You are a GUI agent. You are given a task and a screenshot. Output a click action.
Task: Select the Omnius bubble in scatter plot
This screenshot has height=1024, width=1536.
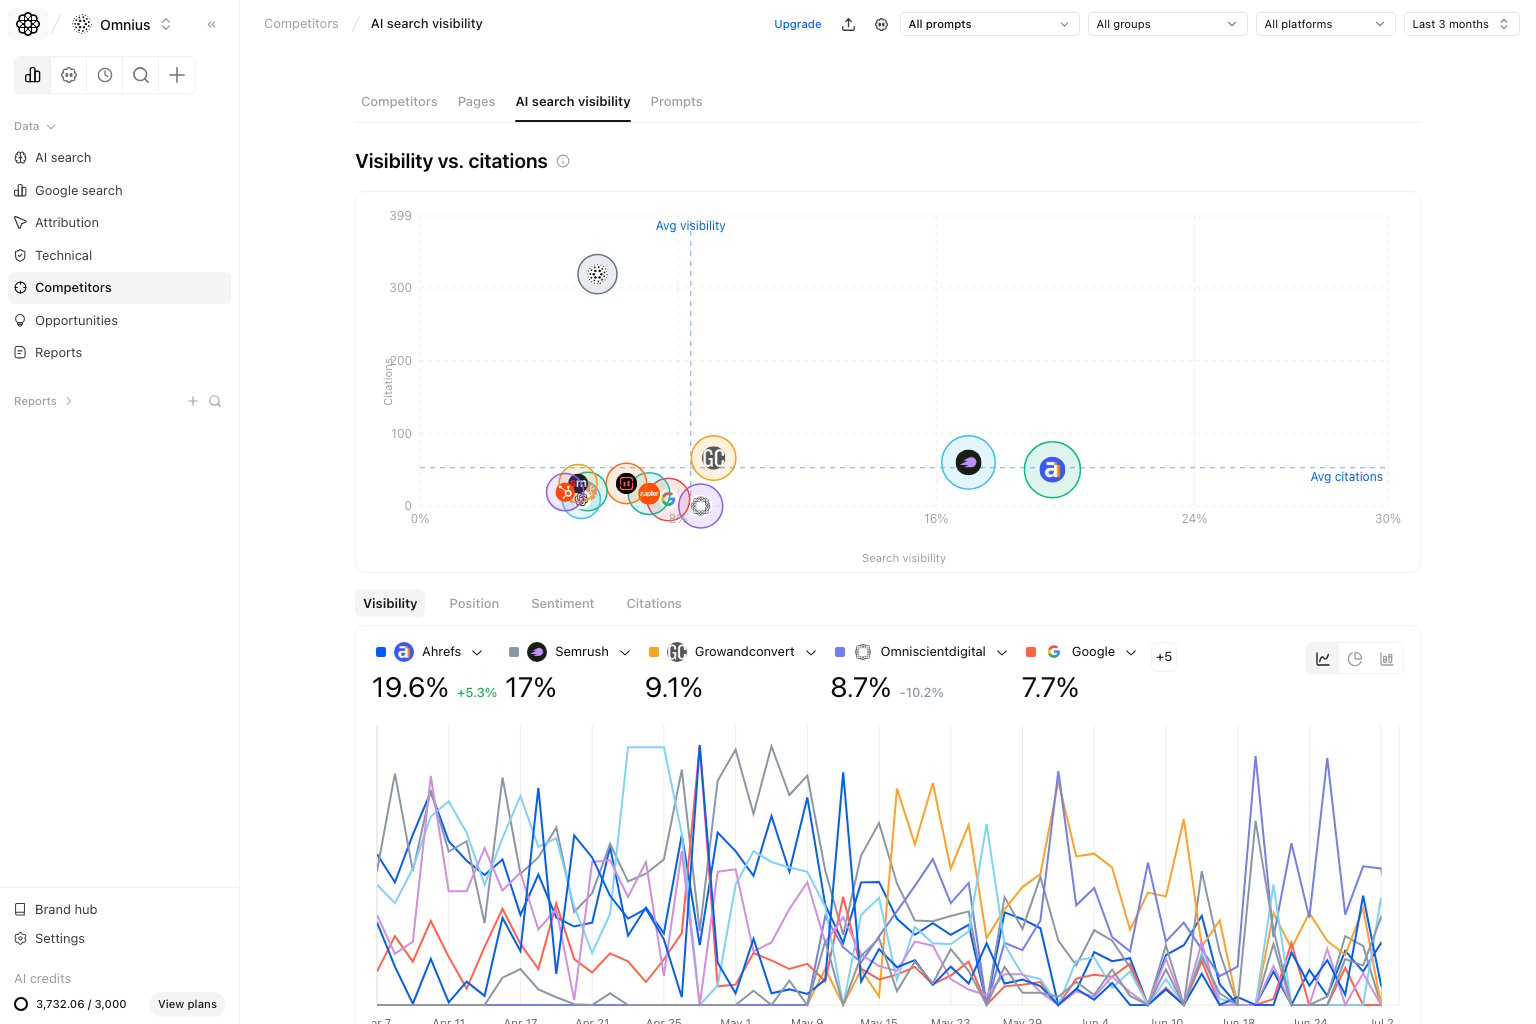coord(597,274)
